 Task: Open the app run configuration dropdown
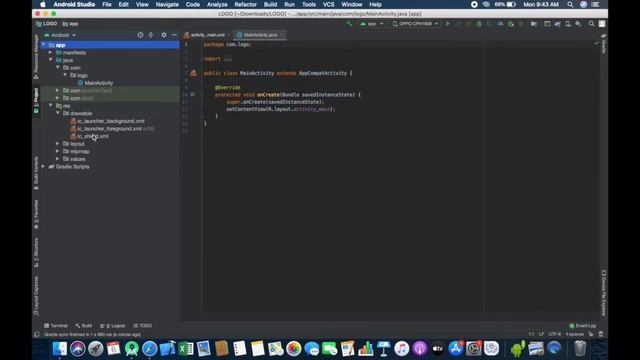372,24
